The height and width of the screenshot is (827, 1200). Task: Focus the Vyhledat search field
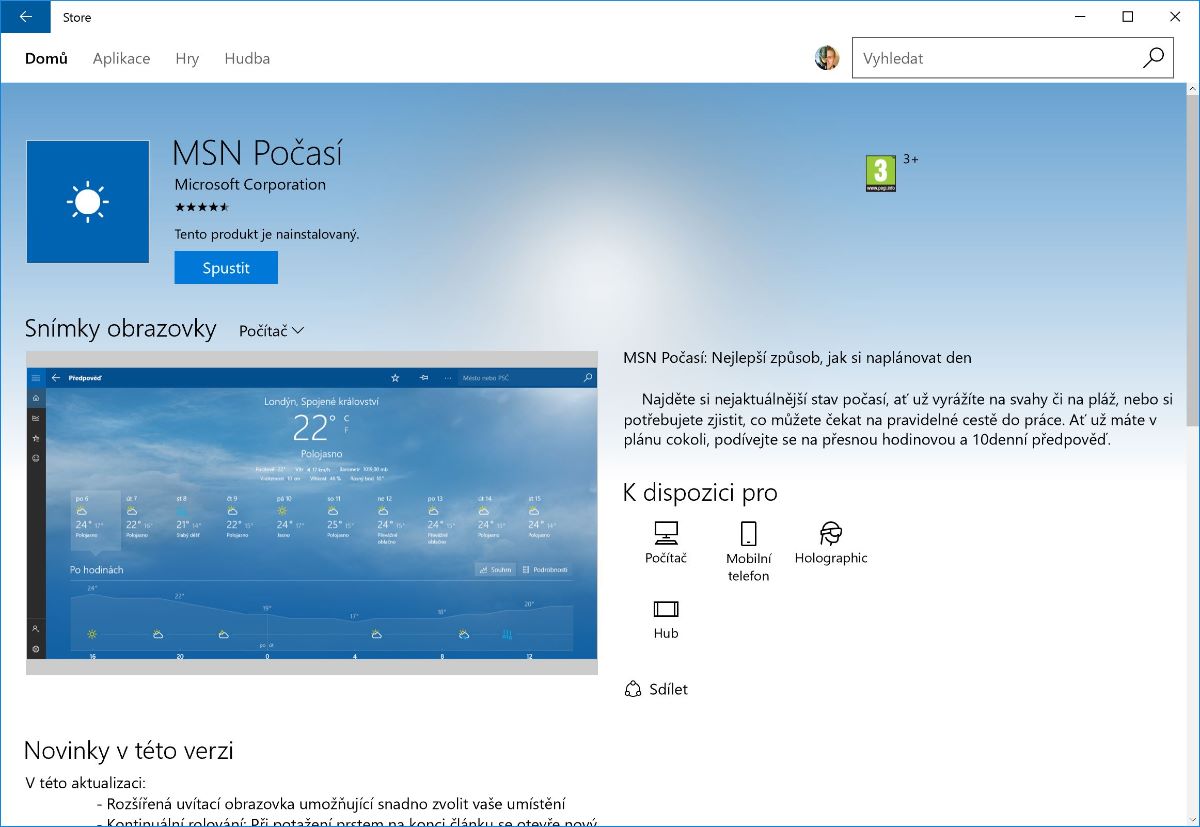click(995, 58)
